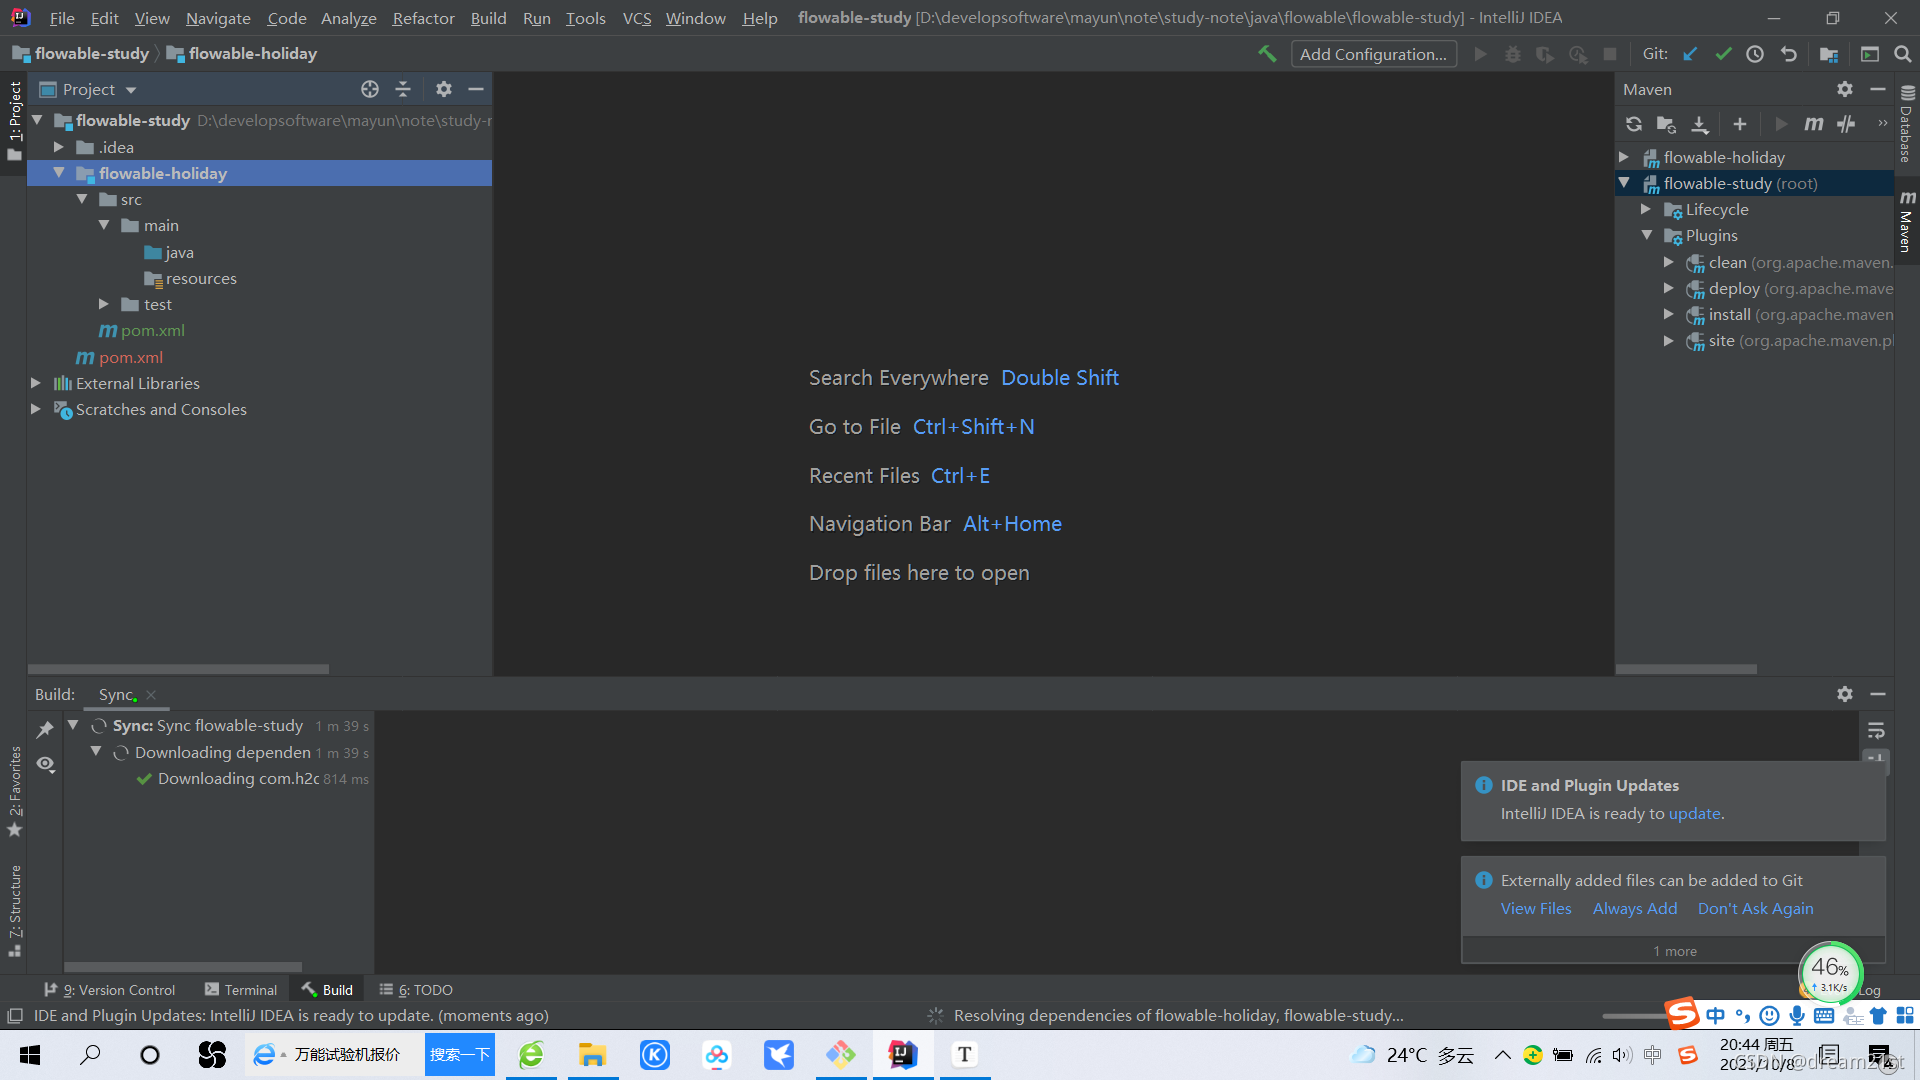Click the locate target icon in Project panel
This screenshot has height=1080, width=1920.
click(x=370, y=89)
